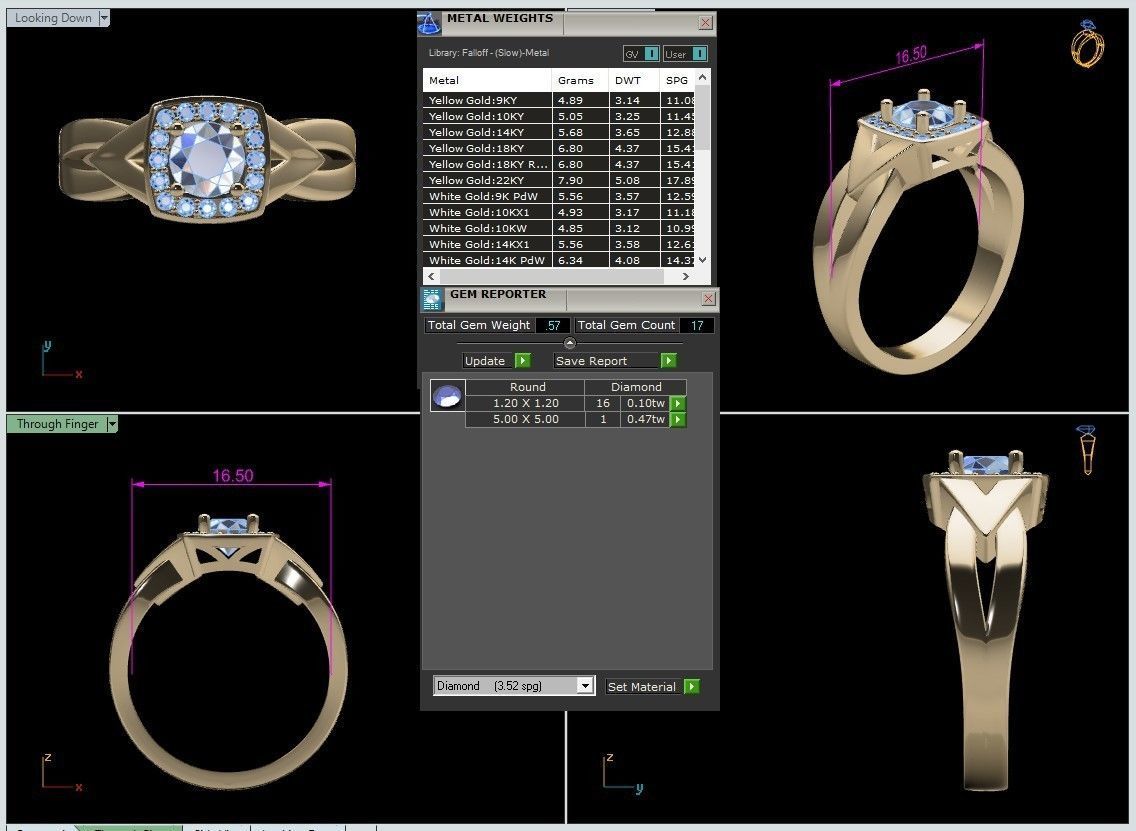Click the 0.47tw weight cell
Image resolution: width=1136 pixels, height=831 pixels.
645,419
